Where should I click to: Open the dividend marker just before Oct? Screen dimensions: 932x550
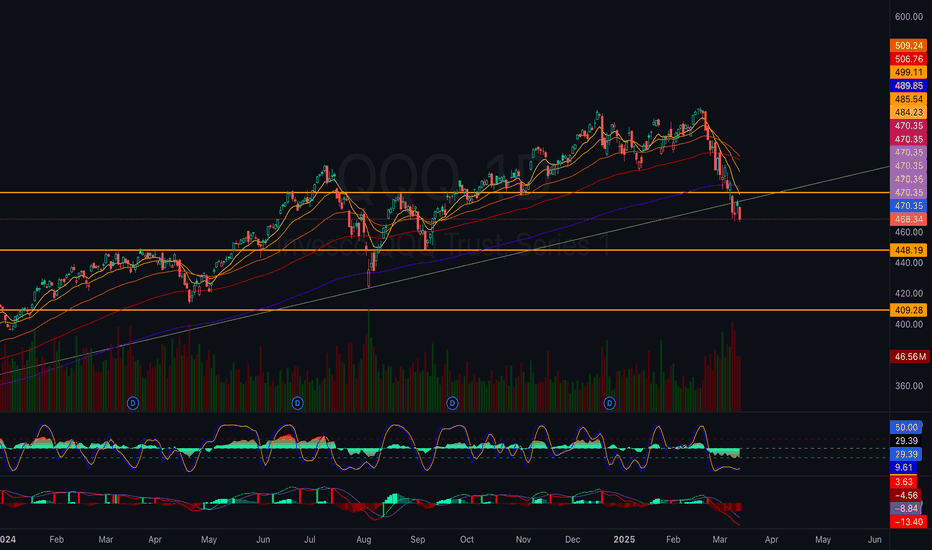pos(452,403)
